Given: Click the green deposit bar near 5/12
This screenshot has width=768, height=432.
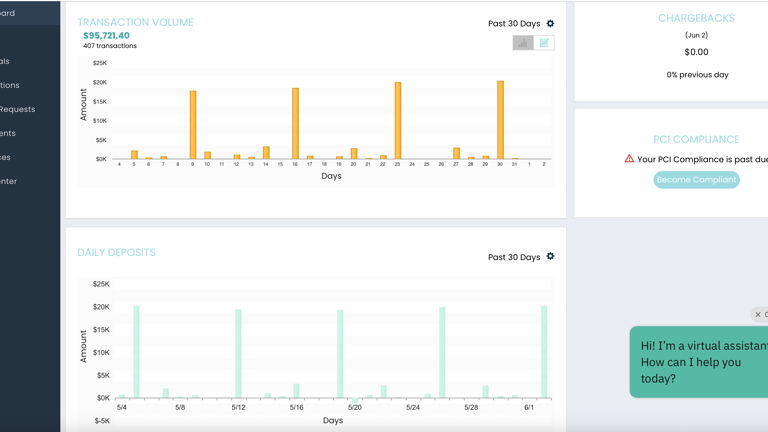Looking at the screenshot, I should (x=238, y=354).
